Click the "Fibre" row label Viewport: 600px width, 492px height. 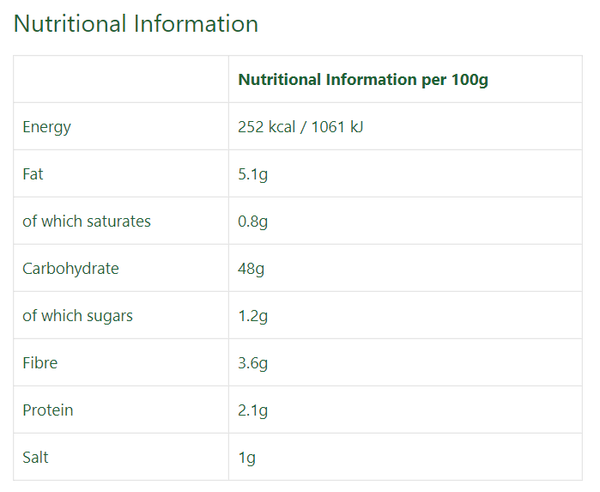tap(40, 363)
